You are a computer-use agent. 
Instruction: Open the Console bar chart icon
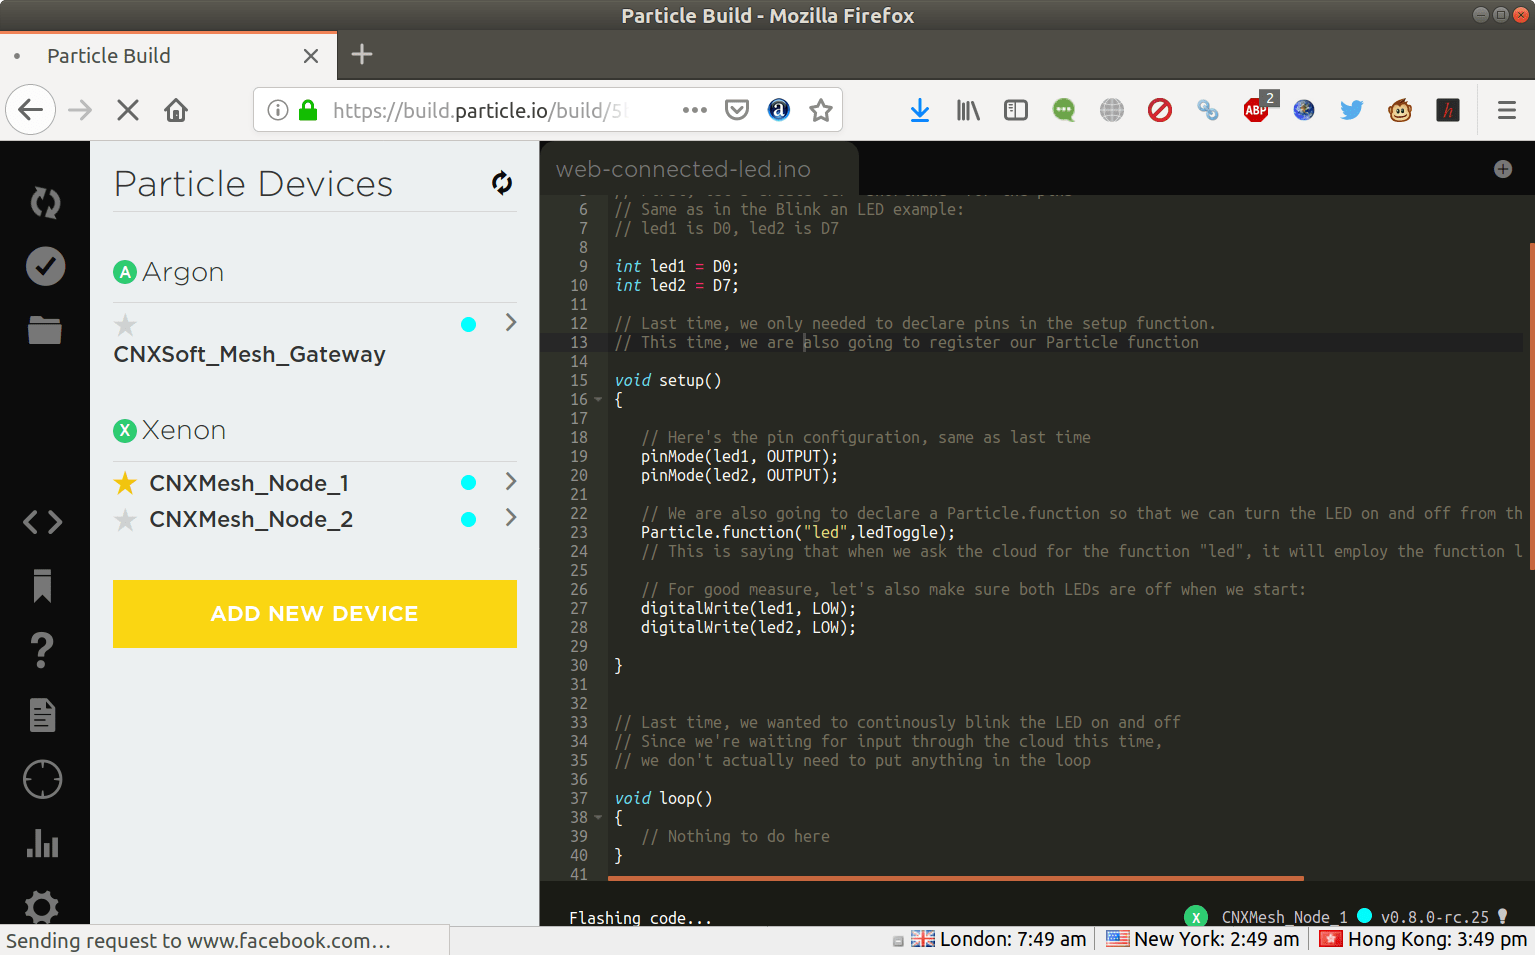pyautogui.click(x=43, y=844)
